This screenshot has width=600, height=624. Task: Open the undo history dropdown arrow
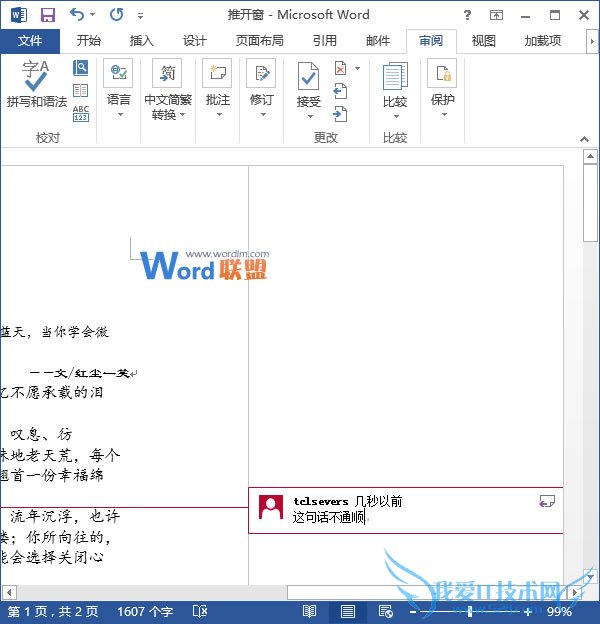click(x=93, y=15)
